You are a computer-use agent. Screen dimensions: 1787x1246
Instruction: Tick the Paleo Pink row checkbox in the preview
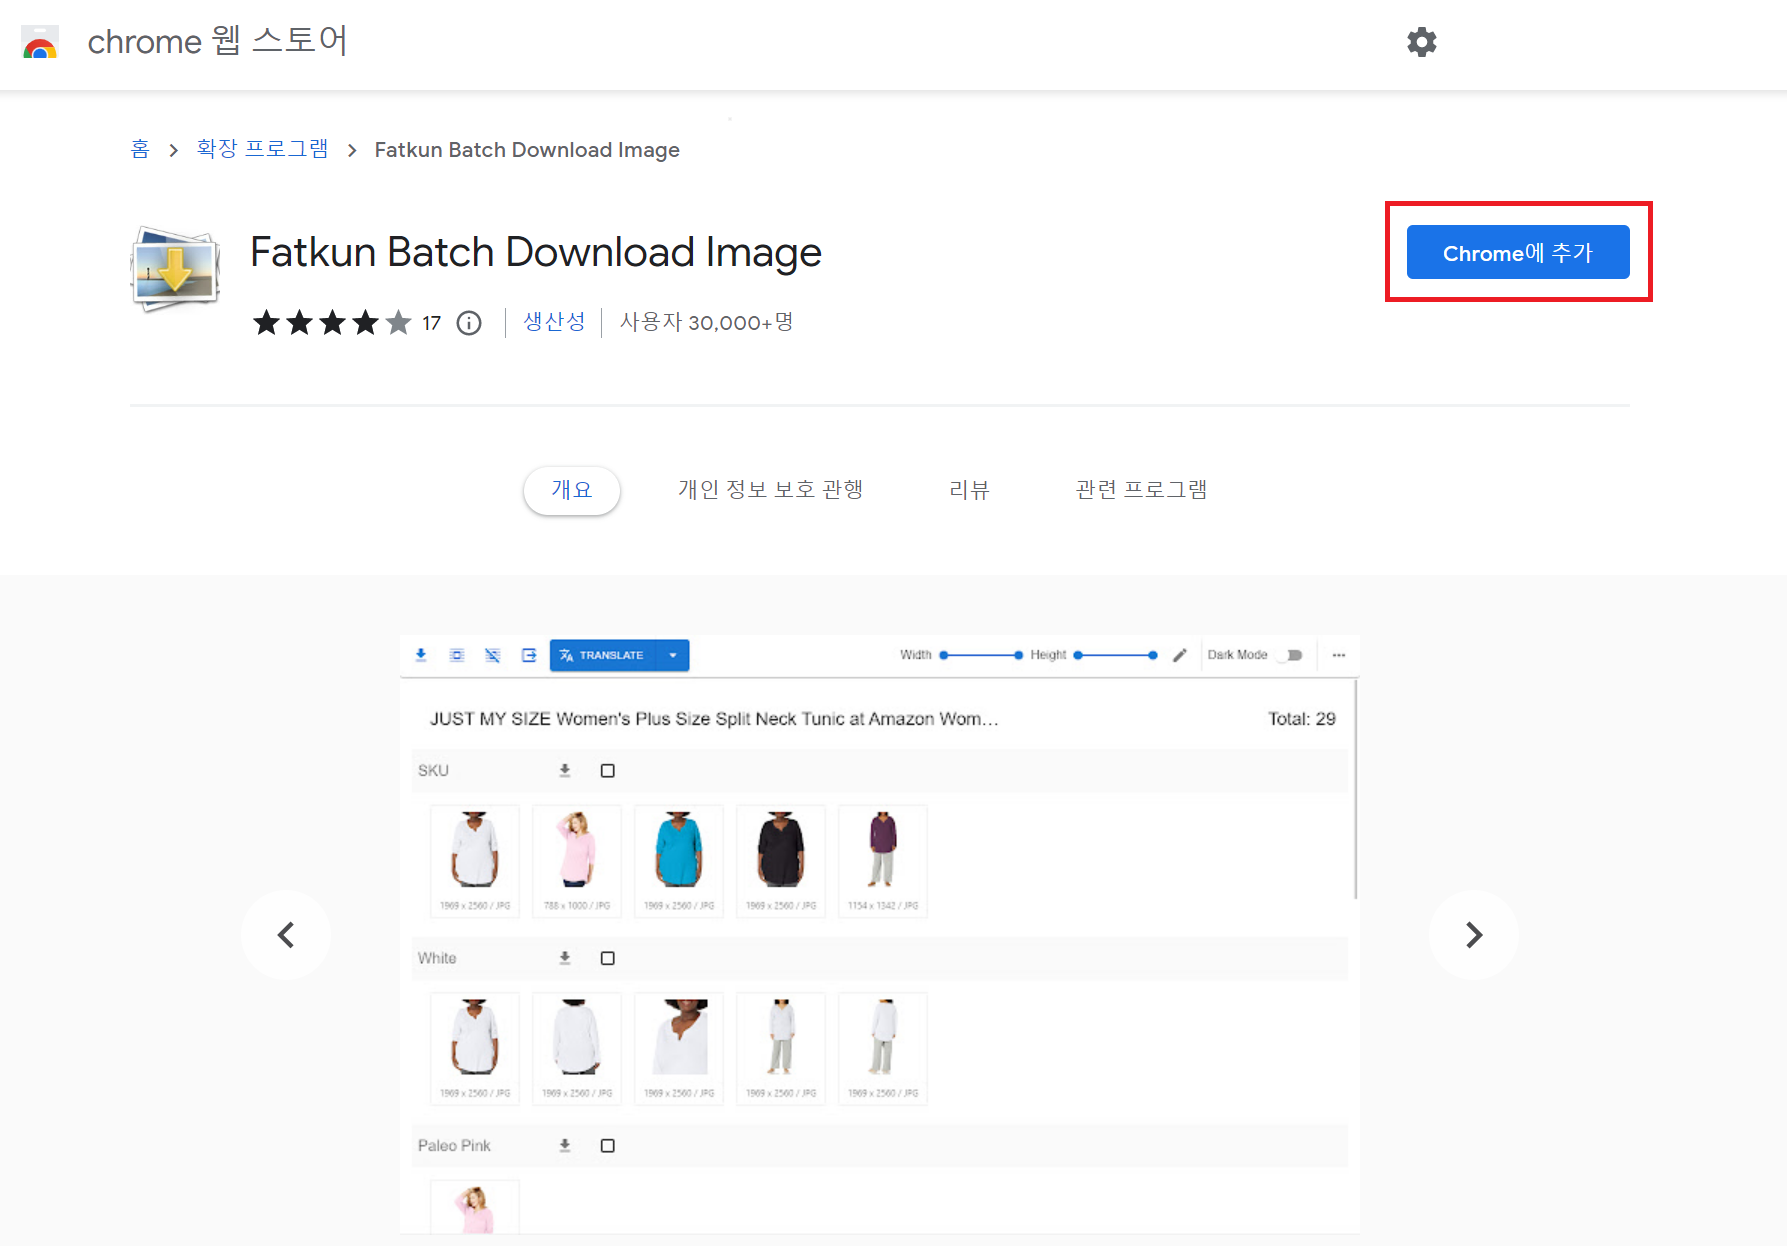click(607, 1145)
